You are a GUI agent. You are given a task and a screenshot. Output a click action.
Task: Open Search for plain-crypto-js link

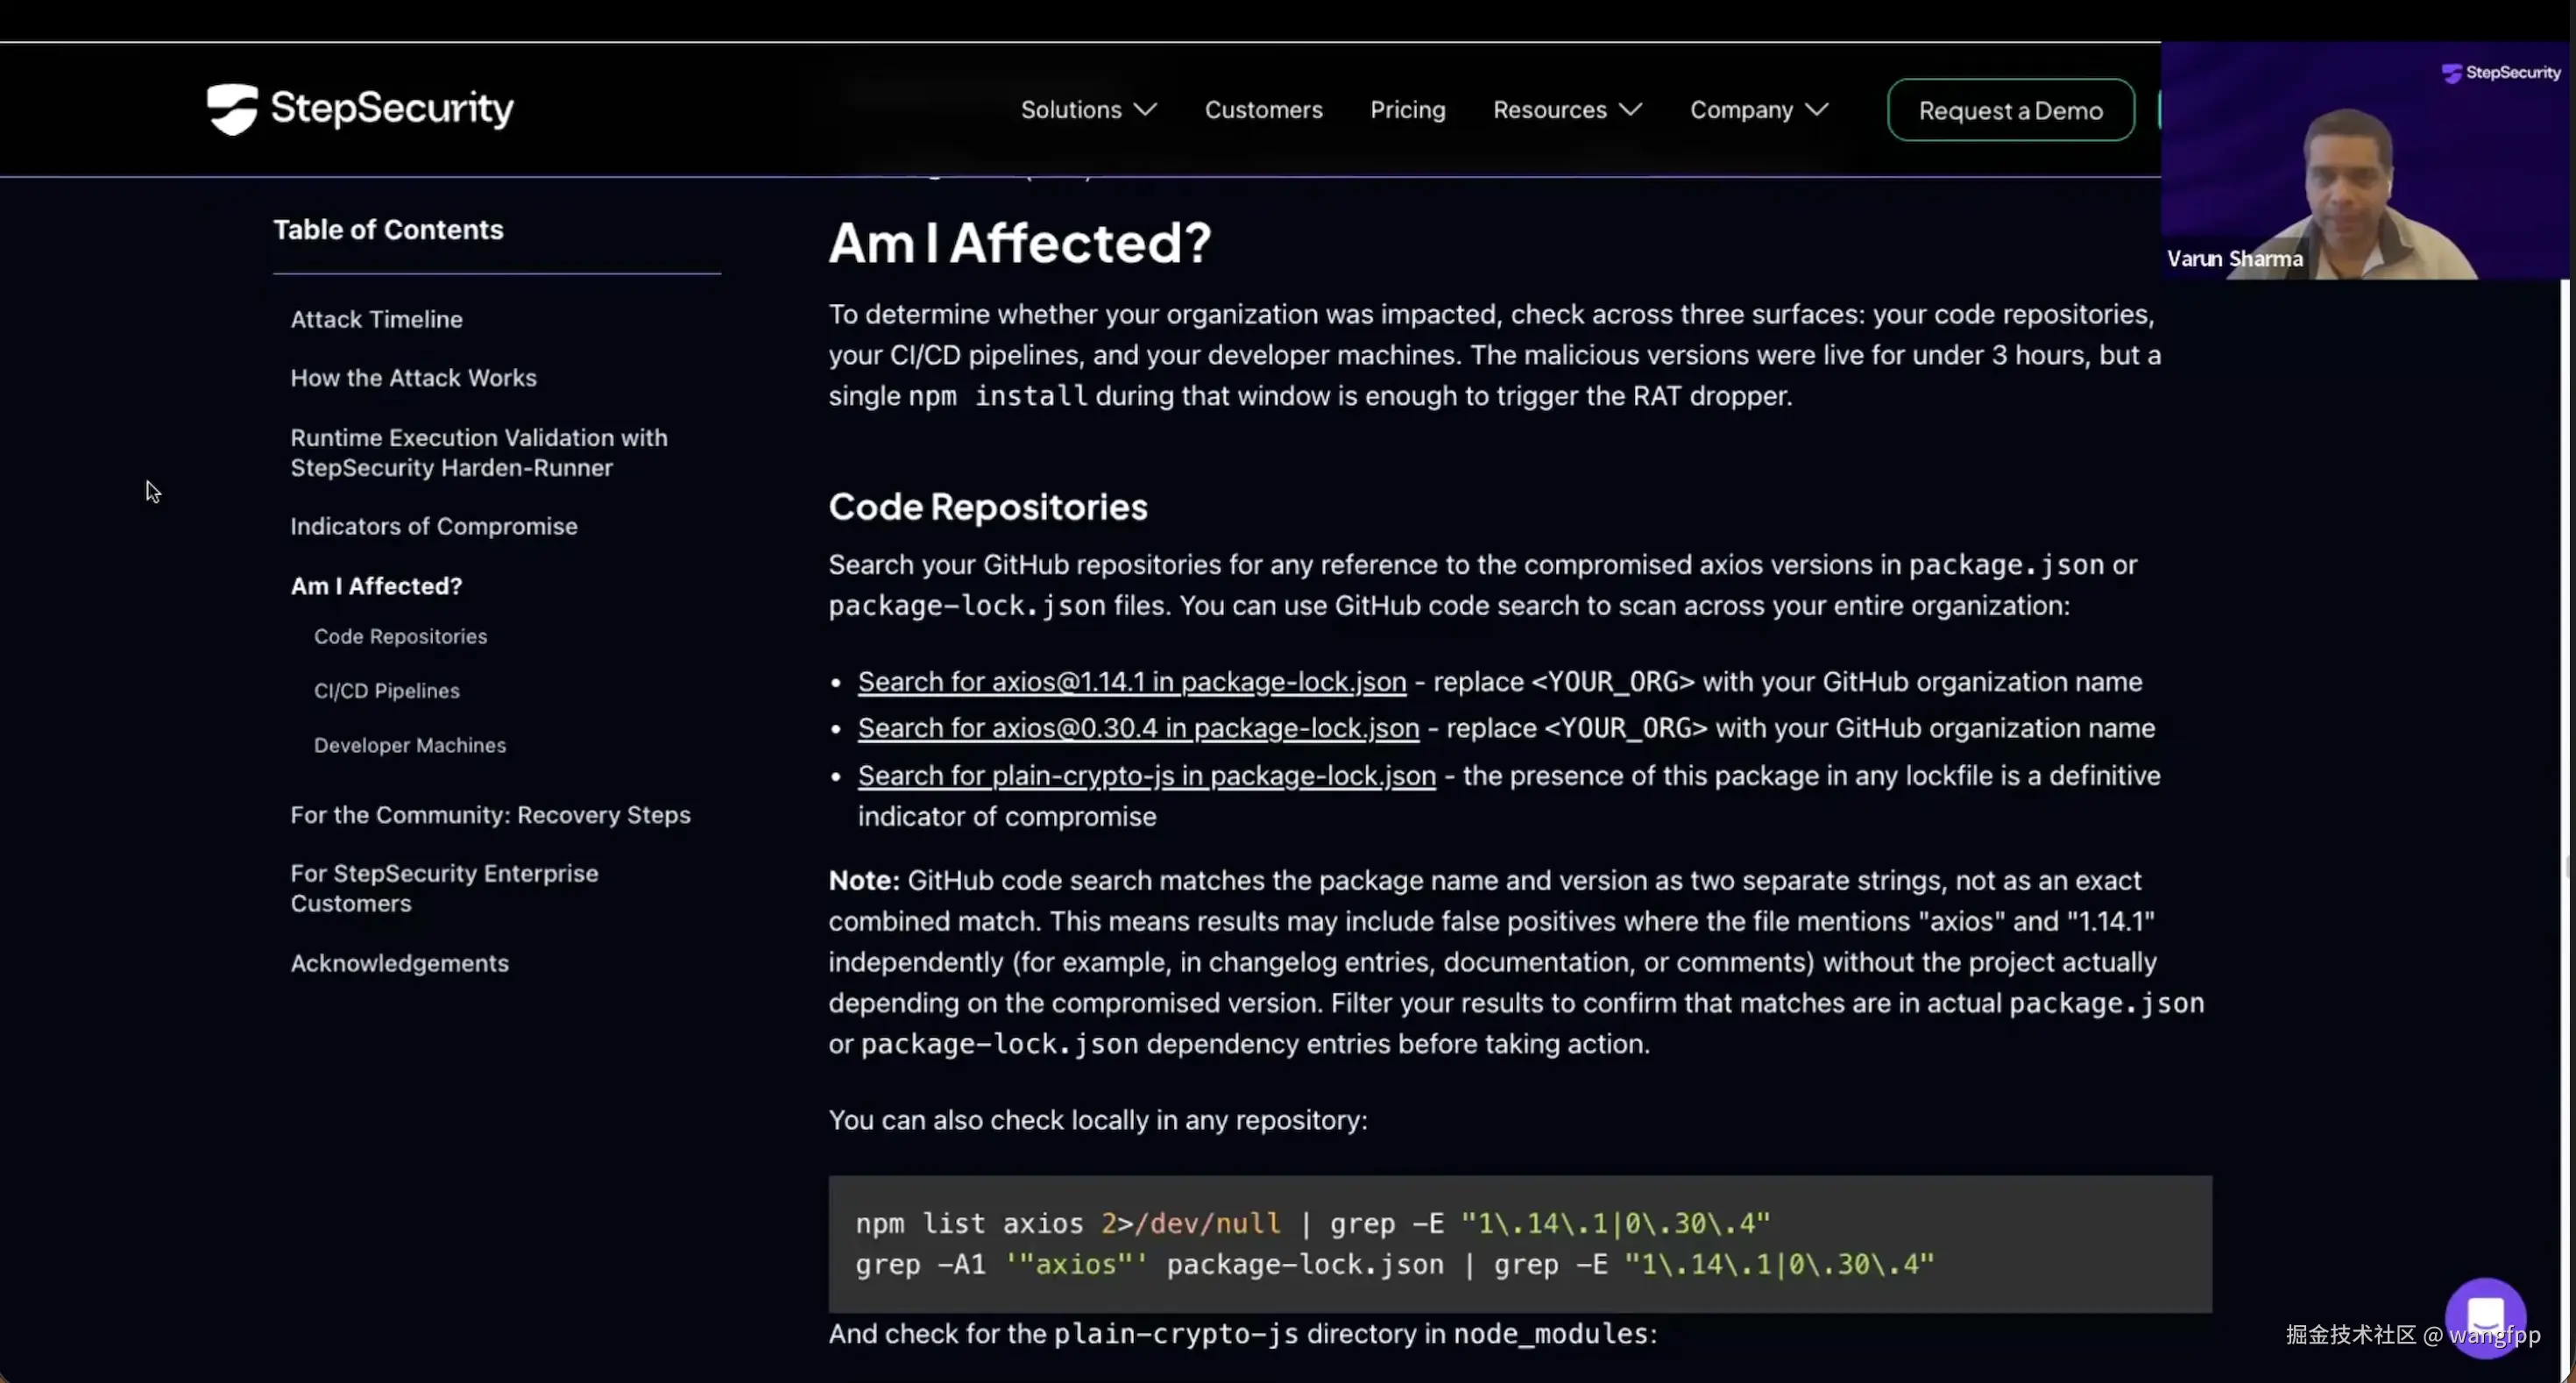pos(1146,776)
